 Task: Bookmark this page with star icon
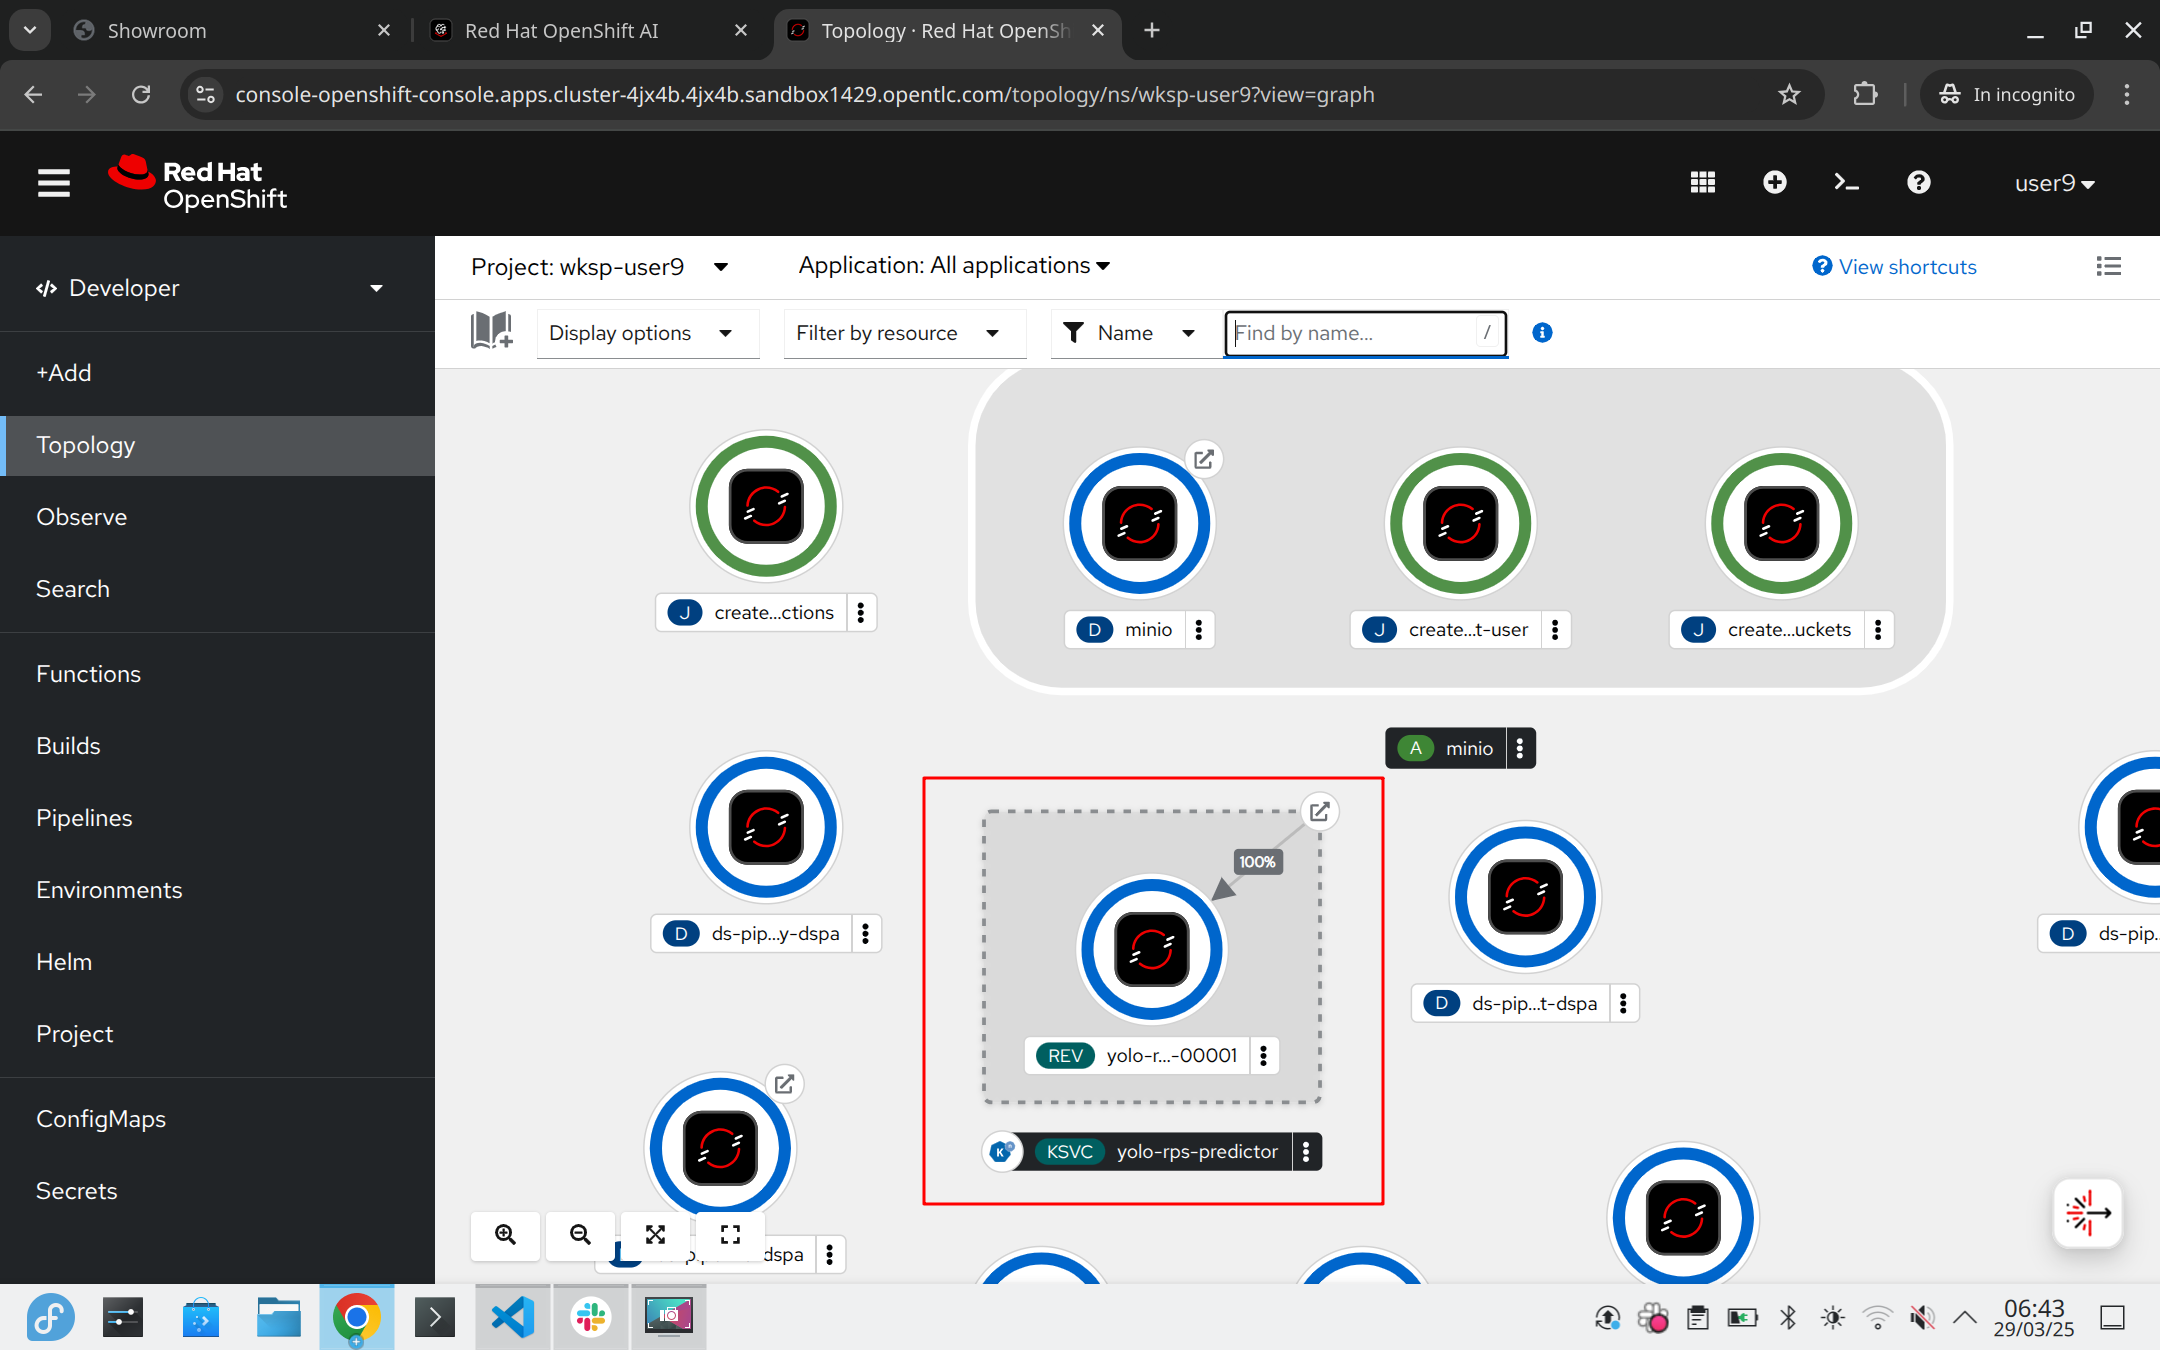point(1789,94)
